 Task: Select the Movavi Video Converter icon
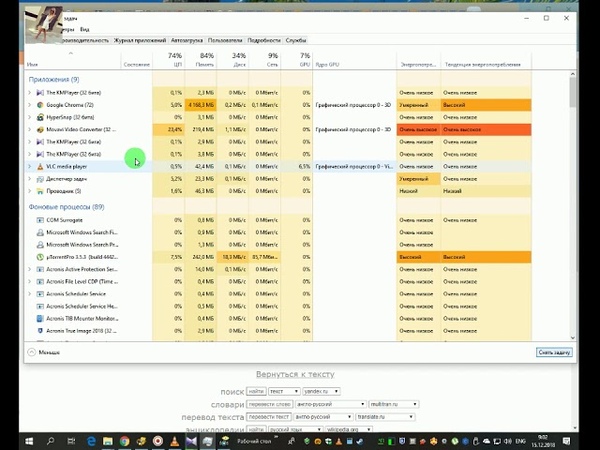(39, 129)
